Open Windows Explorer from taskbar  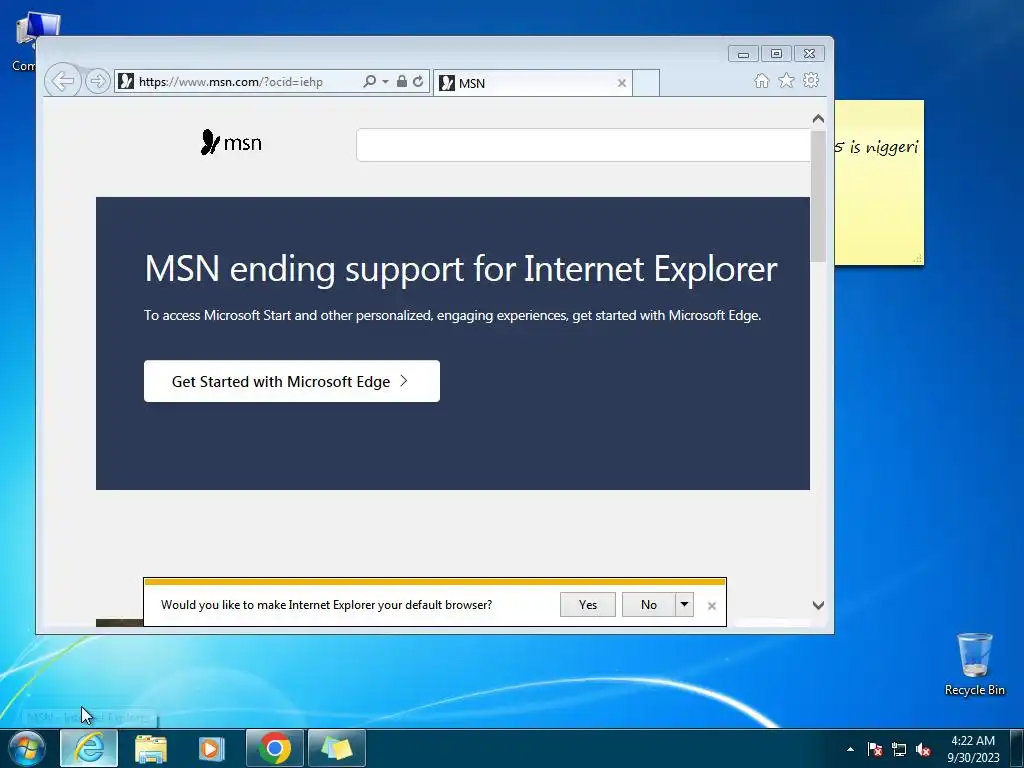[x=151, y=748]
